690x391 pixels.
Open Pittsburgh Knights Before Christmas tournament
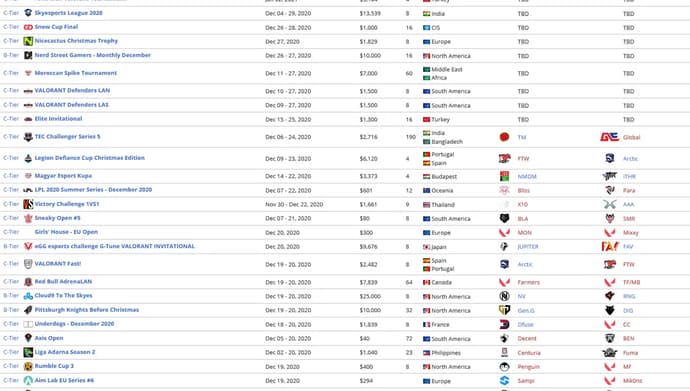click(x=87, y=310)
